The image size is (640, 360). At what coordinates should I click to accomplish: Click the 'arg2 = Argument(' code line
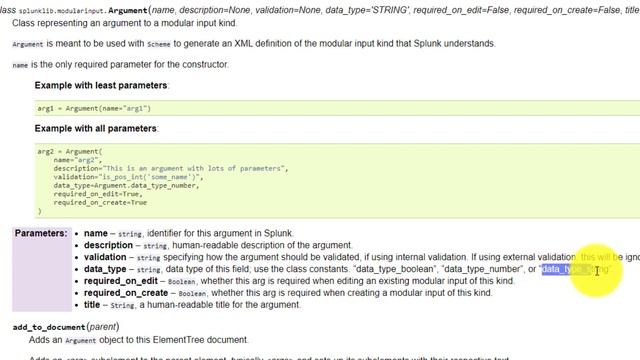pyautogui.click(x=70, y=151)
